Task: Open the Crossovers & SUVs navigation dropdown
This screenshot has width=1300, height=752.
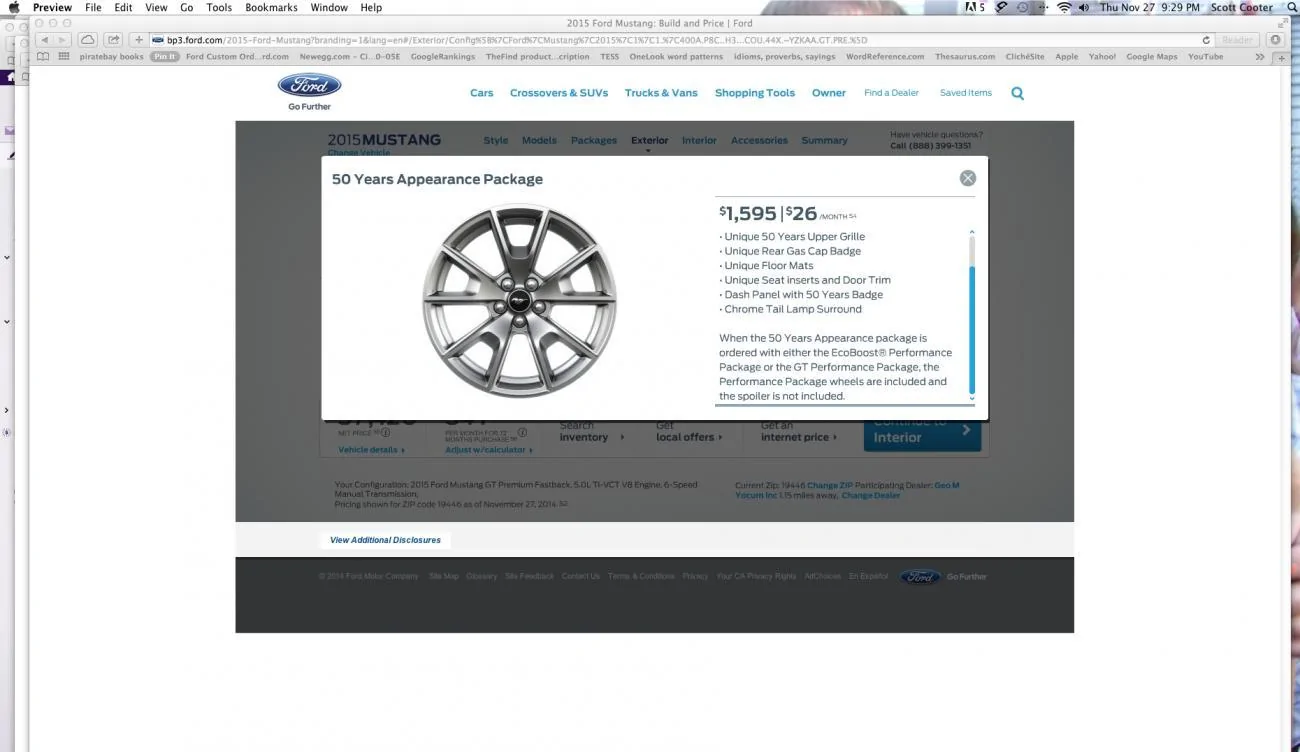Action: pyautogui.click(x=559, y=93)
